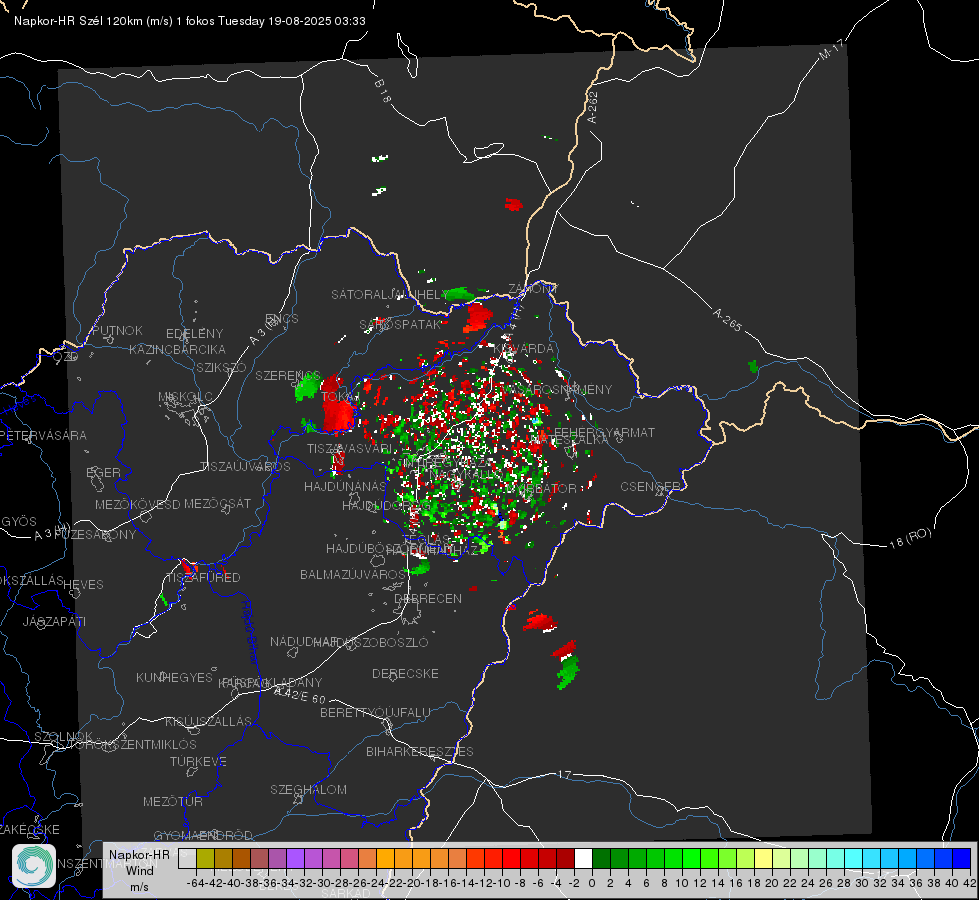Click the red echo below Sátoraljaújhely
The image size is (979, 900).
[x=478, y=317]
